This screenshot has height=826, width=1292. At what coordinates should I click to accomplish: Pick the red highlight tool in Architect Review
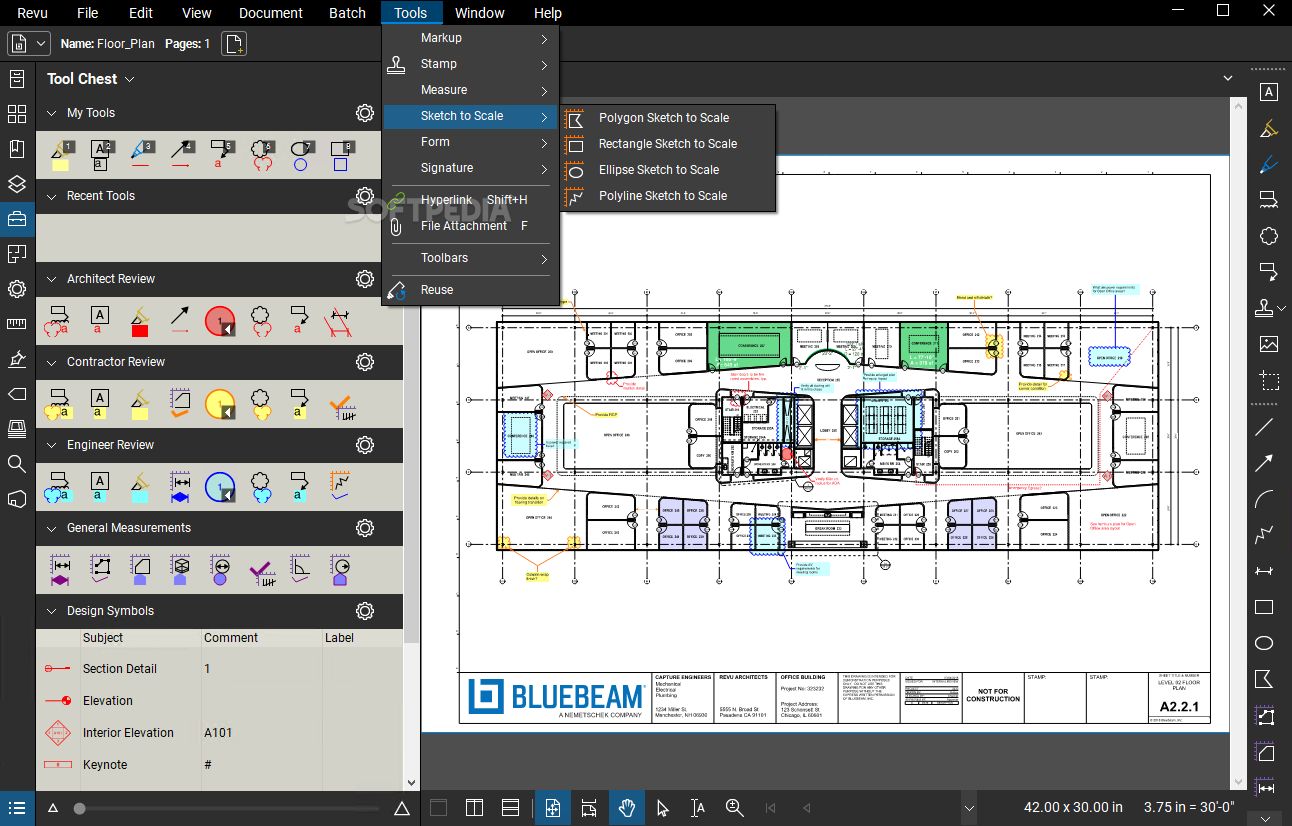tap(139, 321)
